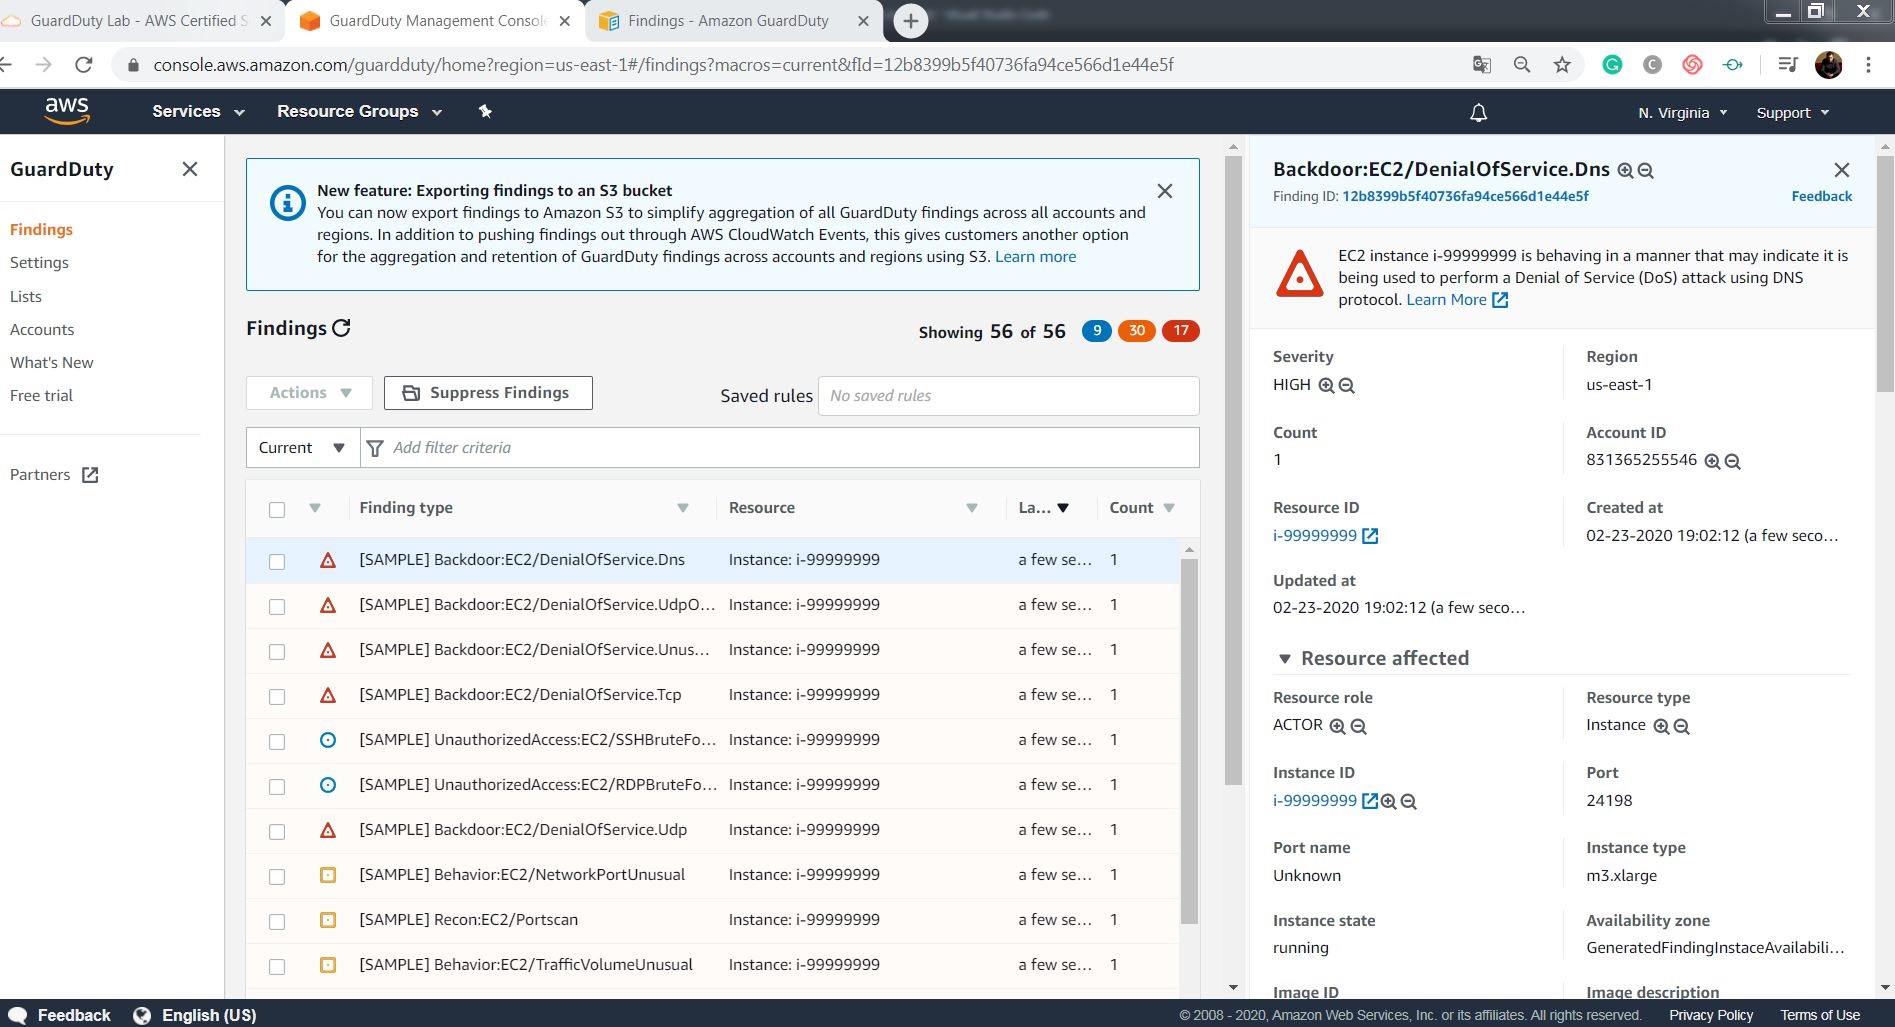Include filter icon beside ACTOR resource role
Screen dimensions: 1895x1027
(x=1337, y=726)
